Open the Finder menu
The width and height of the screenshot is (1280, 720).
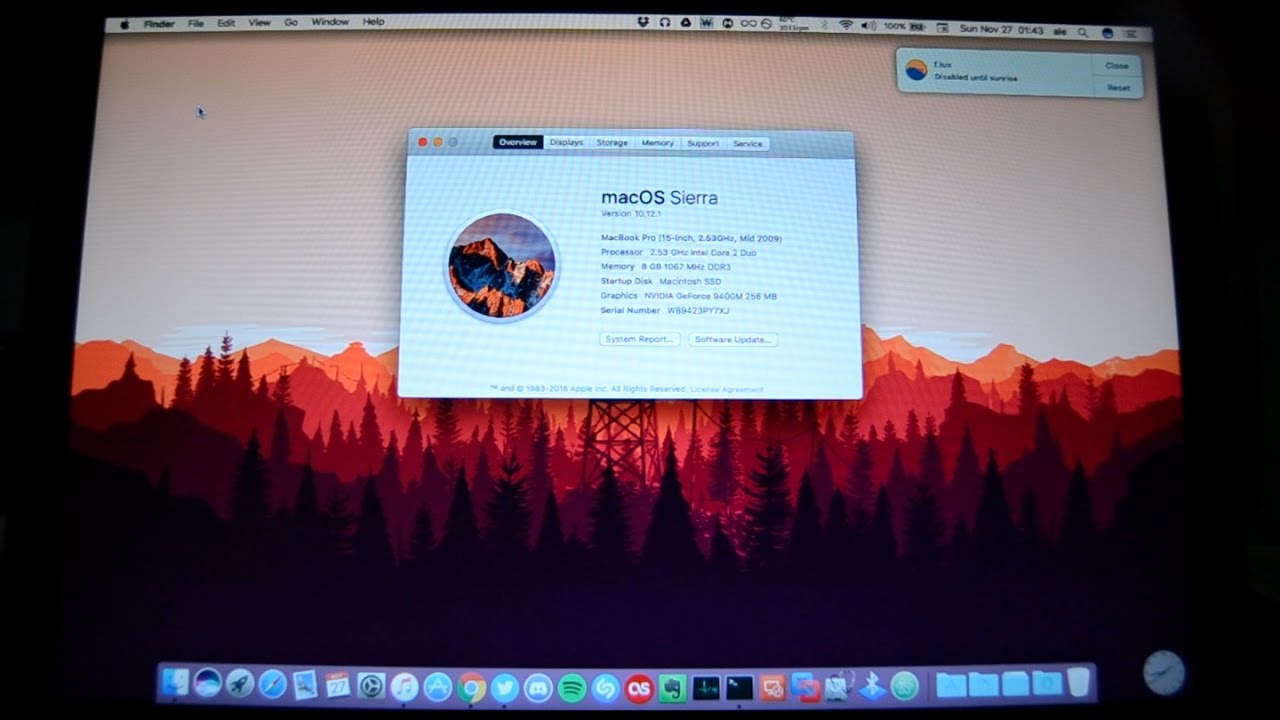[x=159, y=23]
